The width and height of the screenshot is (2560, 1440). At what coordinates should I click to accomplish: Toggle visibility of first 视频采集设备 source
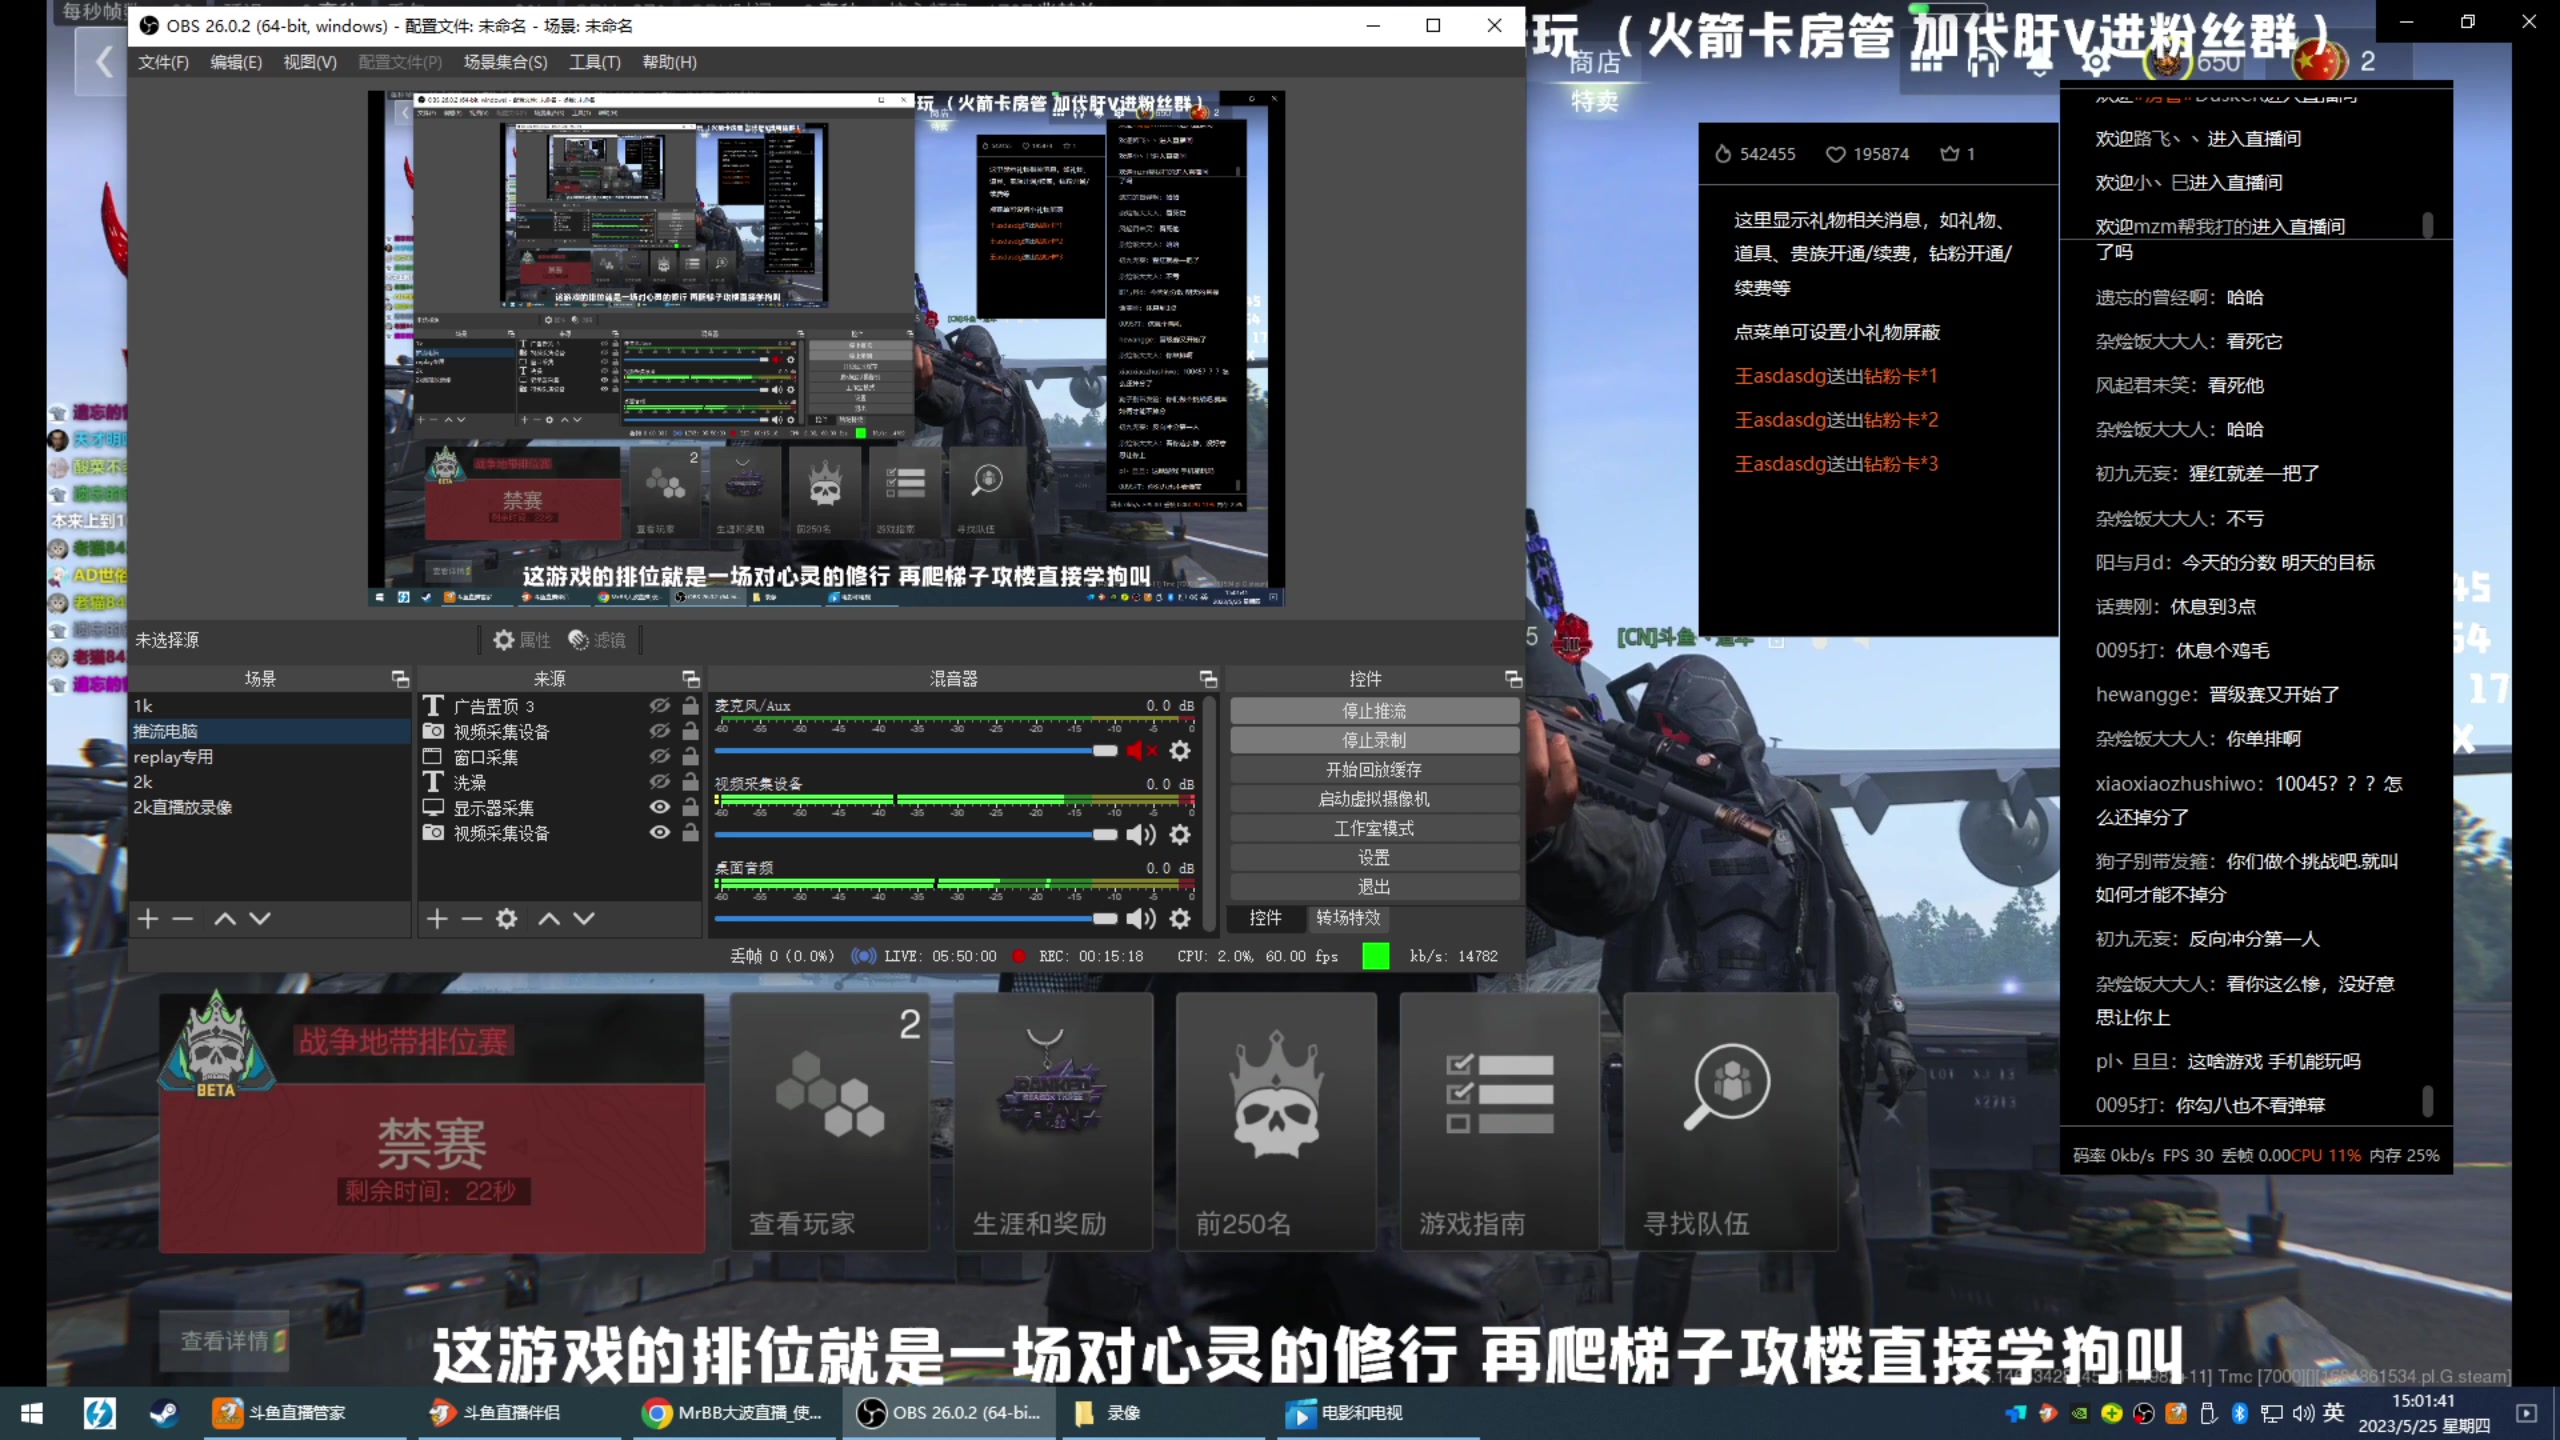659,732
